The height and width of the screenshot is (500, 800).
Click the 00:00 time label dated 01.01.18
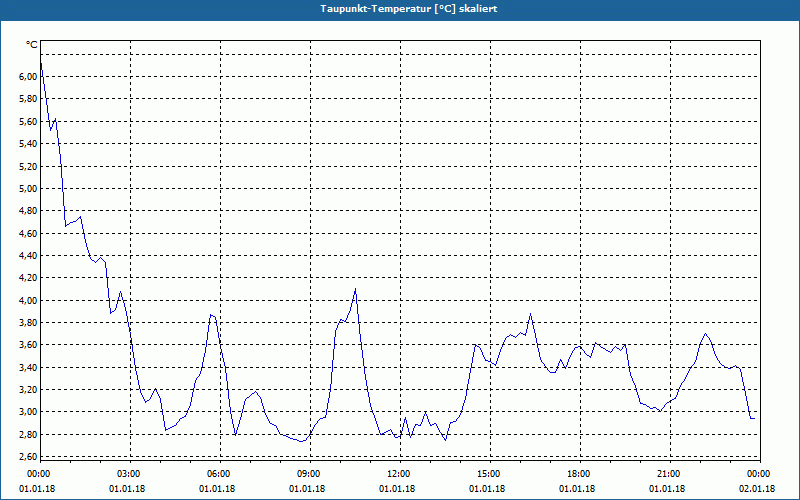[x=37, y=474]
